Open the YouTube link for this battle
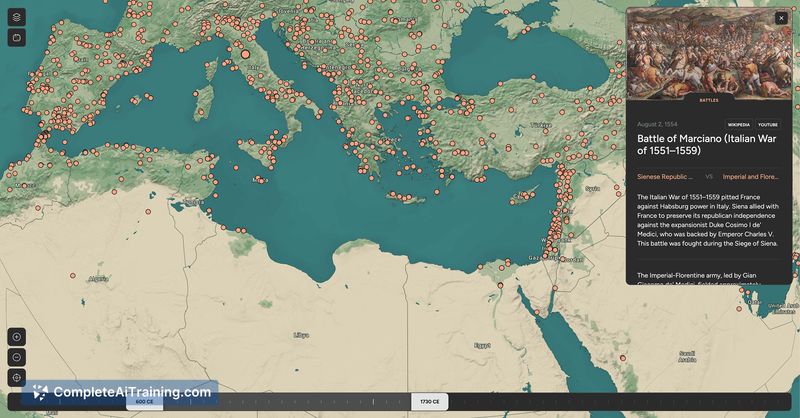The height and width of the screenshot is (418, 800). [x=767, y=125]
